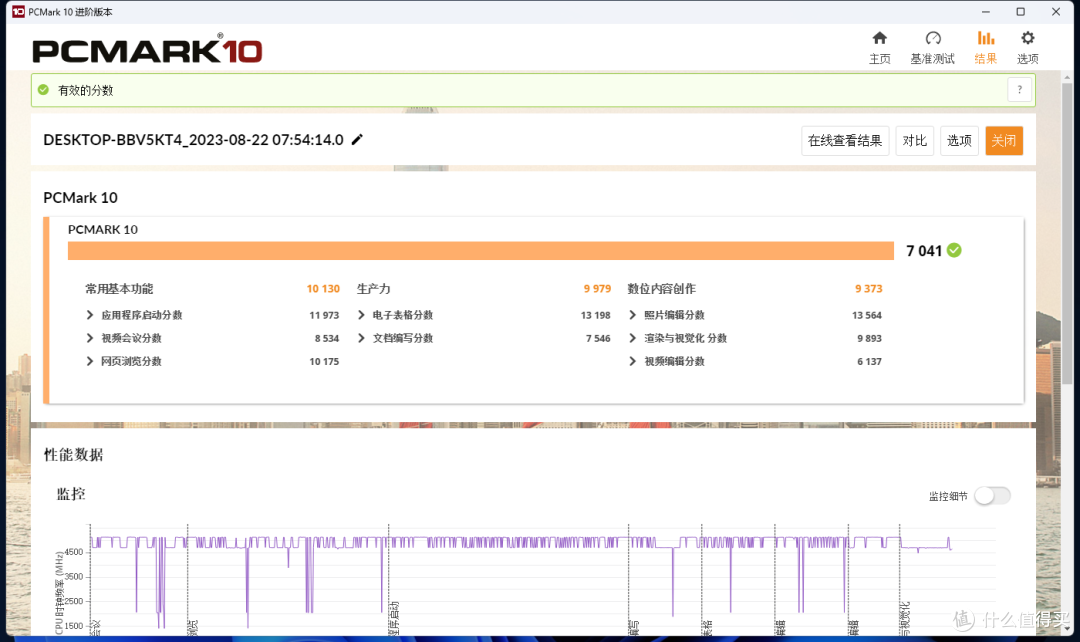Open the 基准测试 benchmarks section
1080x642 pixels.
(933, 48)
